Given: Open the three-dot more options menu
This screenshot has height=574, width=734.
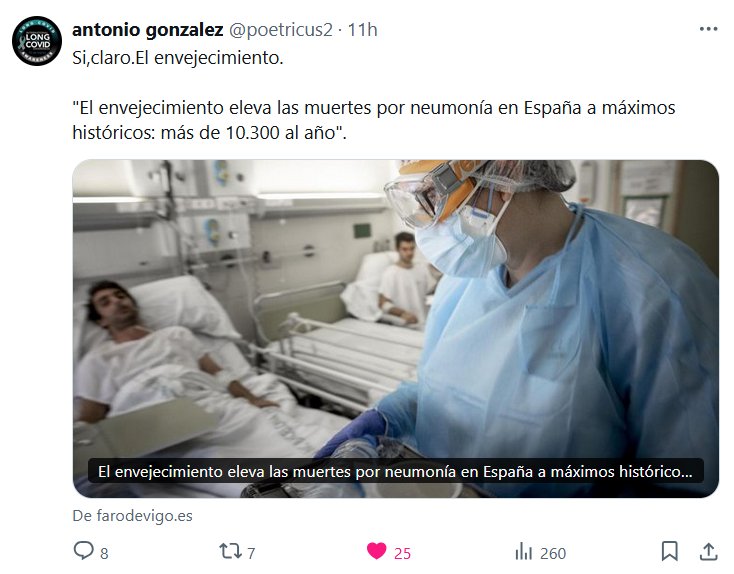Looking at the screenshot, I should coord(708,29).
